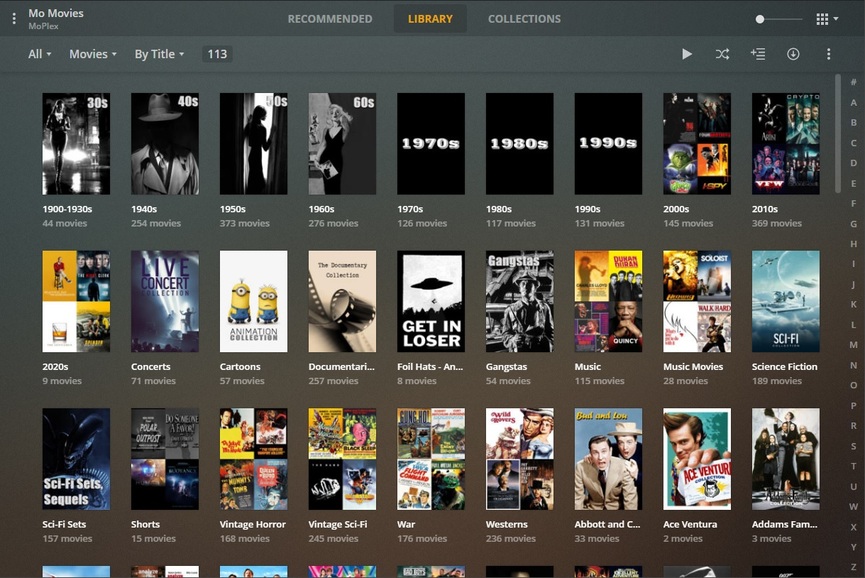Click the Vintage Horror title link

(253, 524)
